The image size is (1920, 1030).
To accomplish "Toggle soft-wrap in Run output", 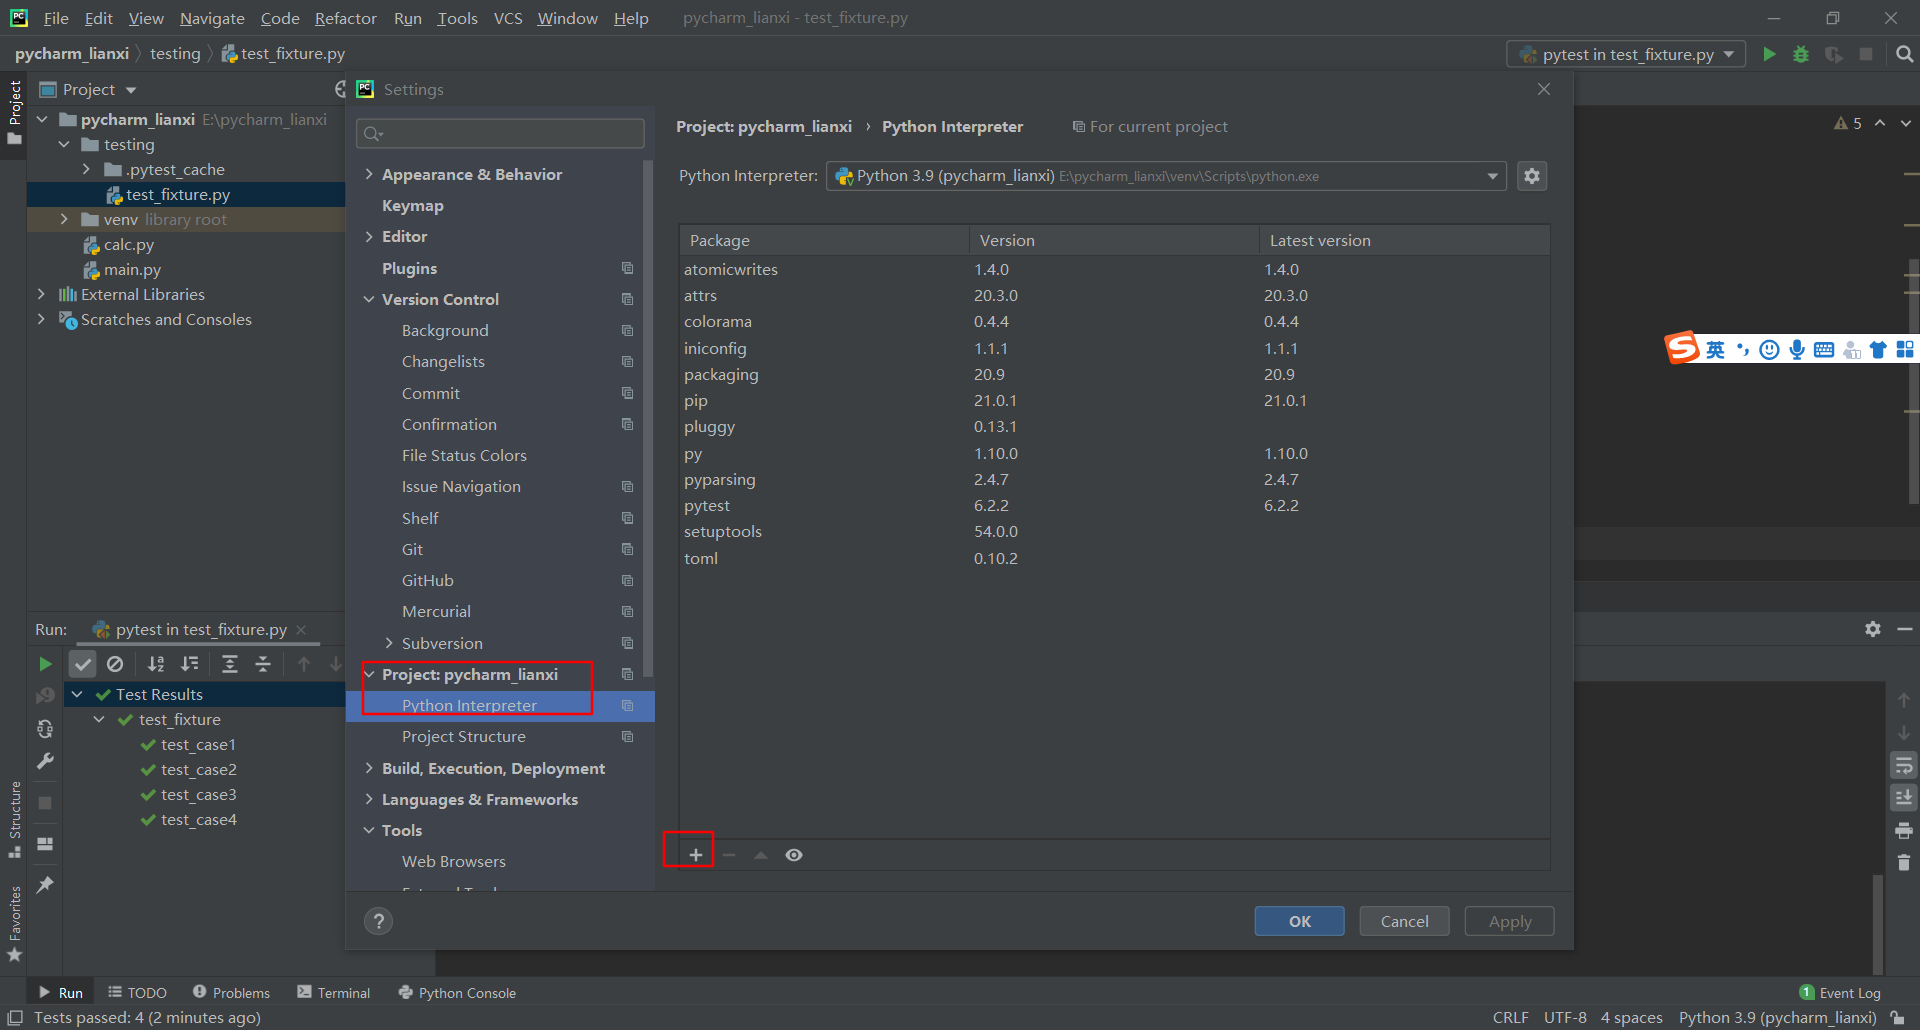I will pos(1904,766).
